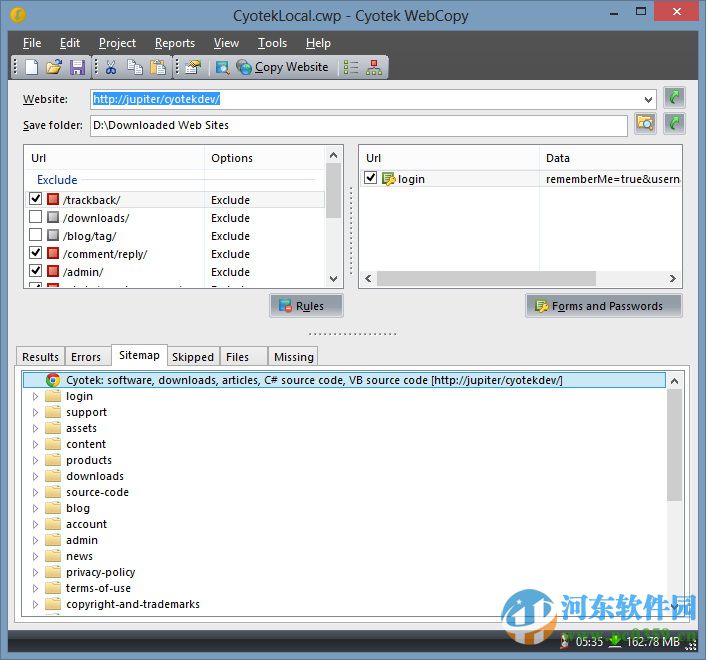This screenshot has width=706, height=660.
Task: Enable the /downloads/ exclude rule checkbox
Action: click(x=36, y=218)
